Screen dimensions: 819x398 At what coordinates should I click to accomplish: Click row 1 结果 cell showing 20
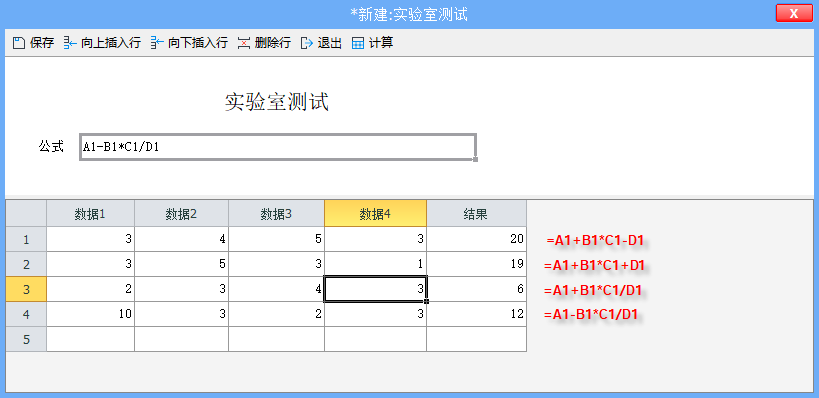(x=476, y=240)
